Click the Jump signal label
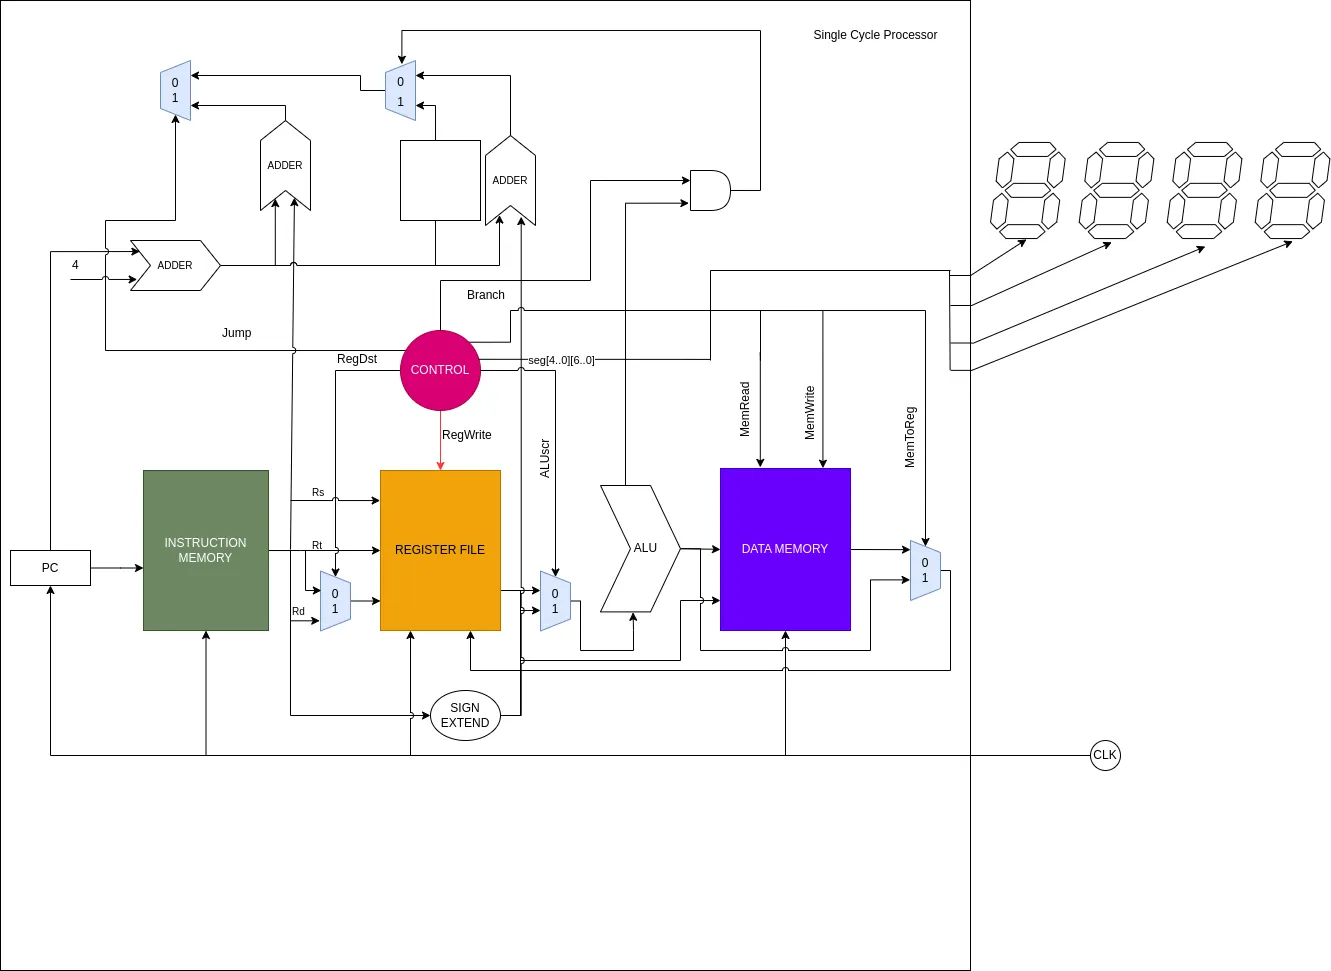This screenshot has height=971, width=1331. [236, 332]
